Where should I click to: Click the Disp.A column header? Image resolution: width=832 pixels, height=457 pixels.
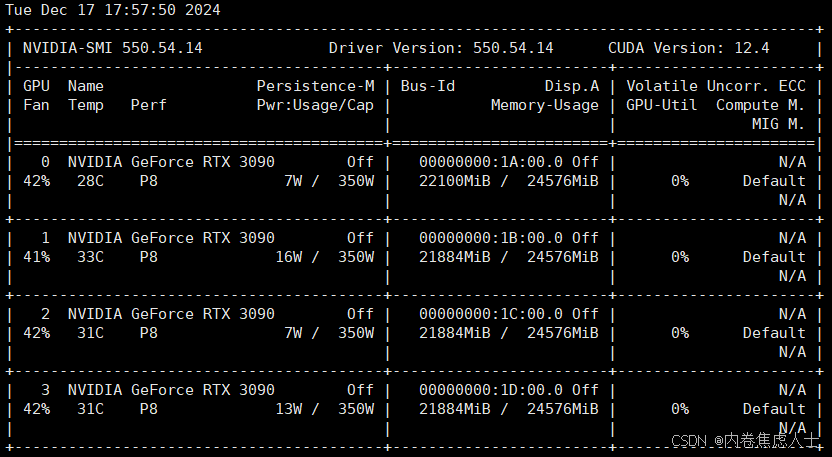click(571, 86)
